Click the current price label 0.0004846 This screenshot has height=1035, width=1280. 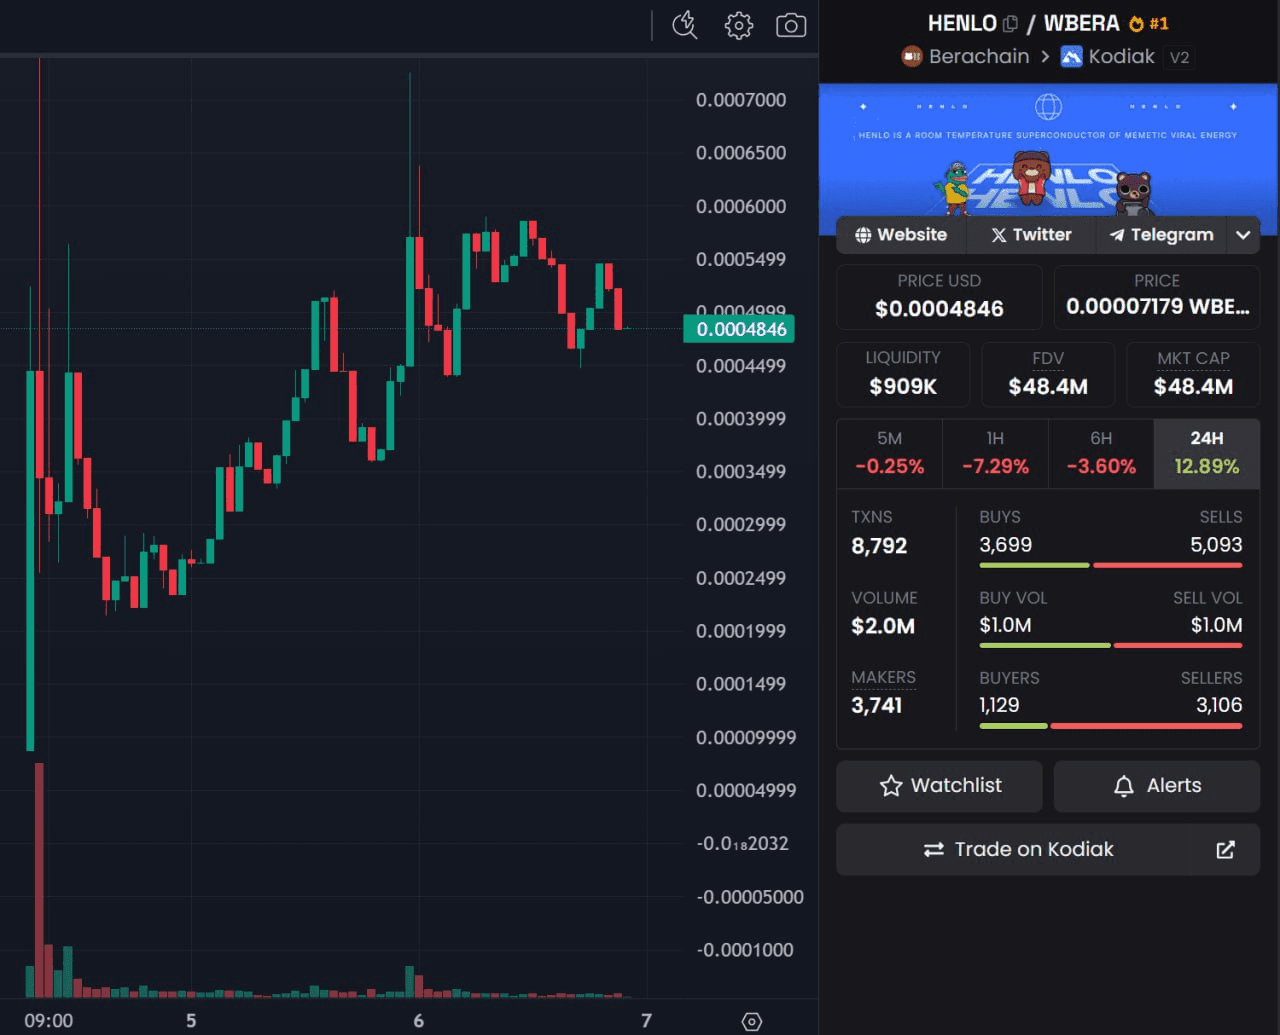click(x=740, y=329)
